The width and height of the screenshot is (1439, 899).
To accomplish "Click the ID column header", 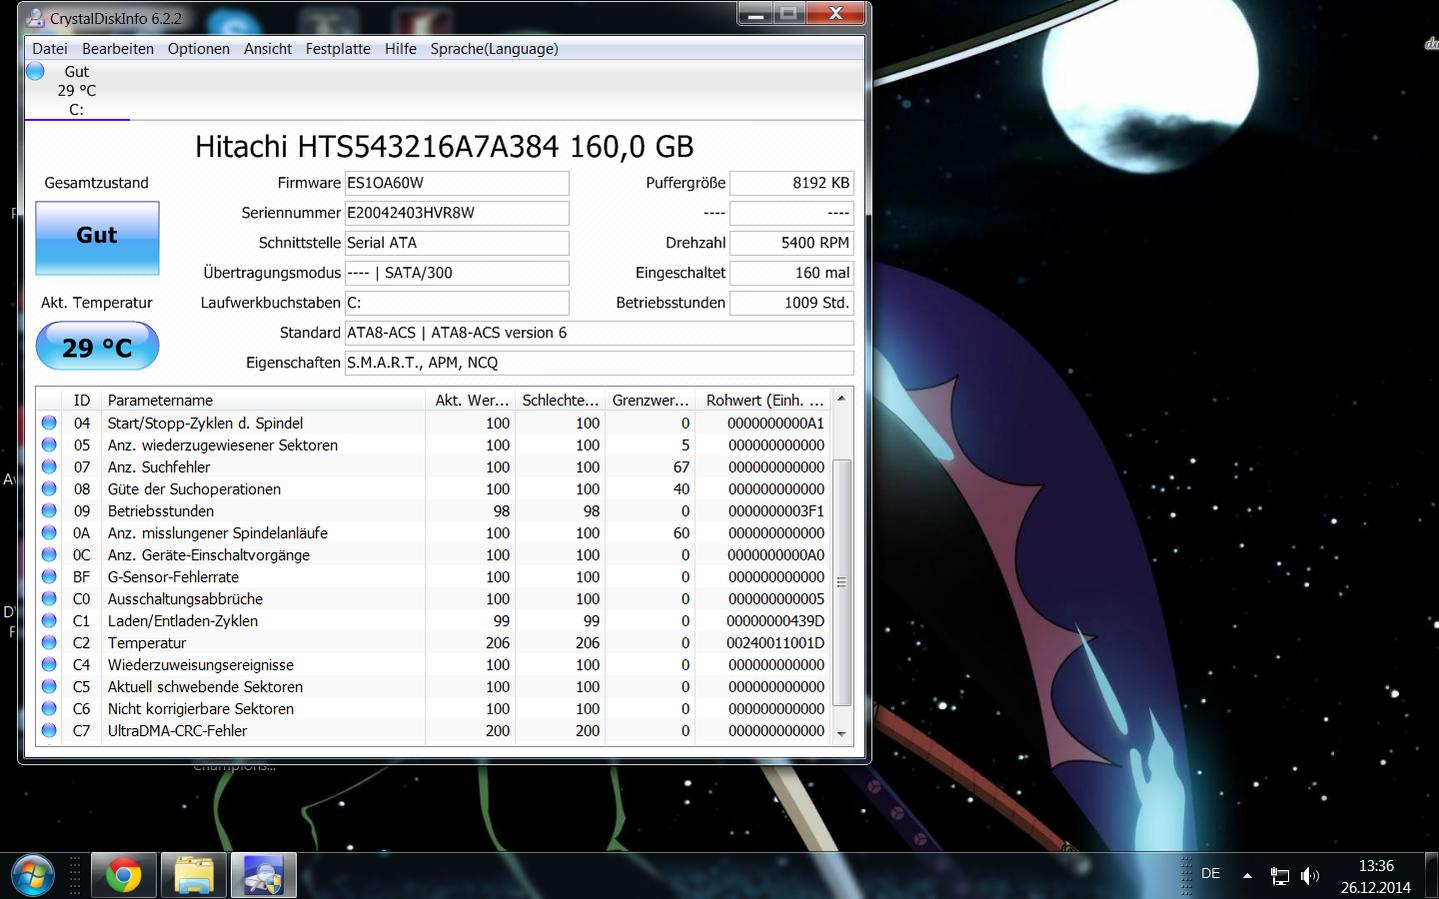I will (x=82, y=400).
